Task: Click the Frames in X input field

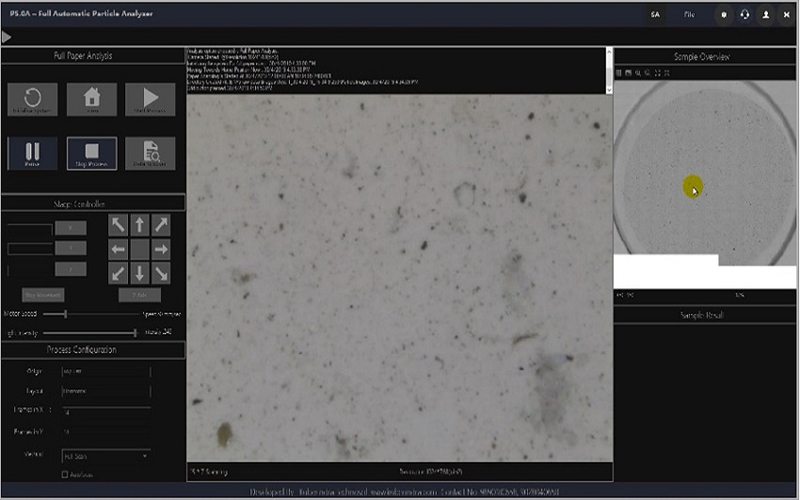Action: [x=106, y=412]
